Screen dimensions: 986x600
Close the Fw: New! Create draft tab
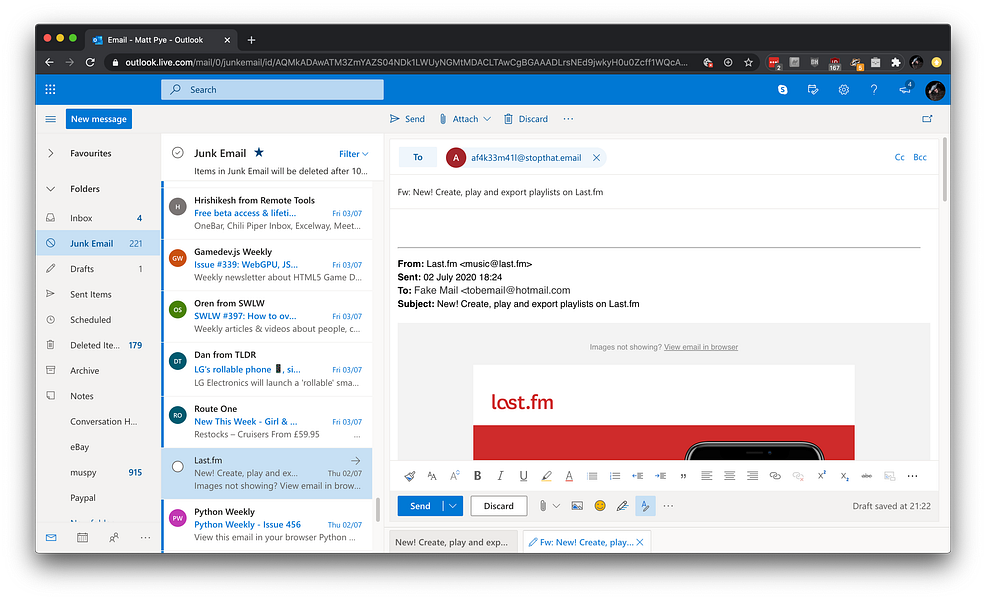tap(640, 542)
